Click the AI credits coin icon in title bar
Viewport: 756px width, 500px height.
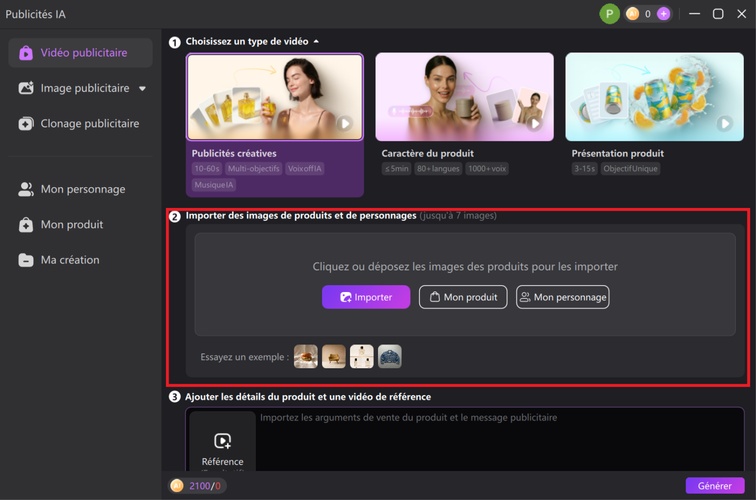[x=633, y=14]
